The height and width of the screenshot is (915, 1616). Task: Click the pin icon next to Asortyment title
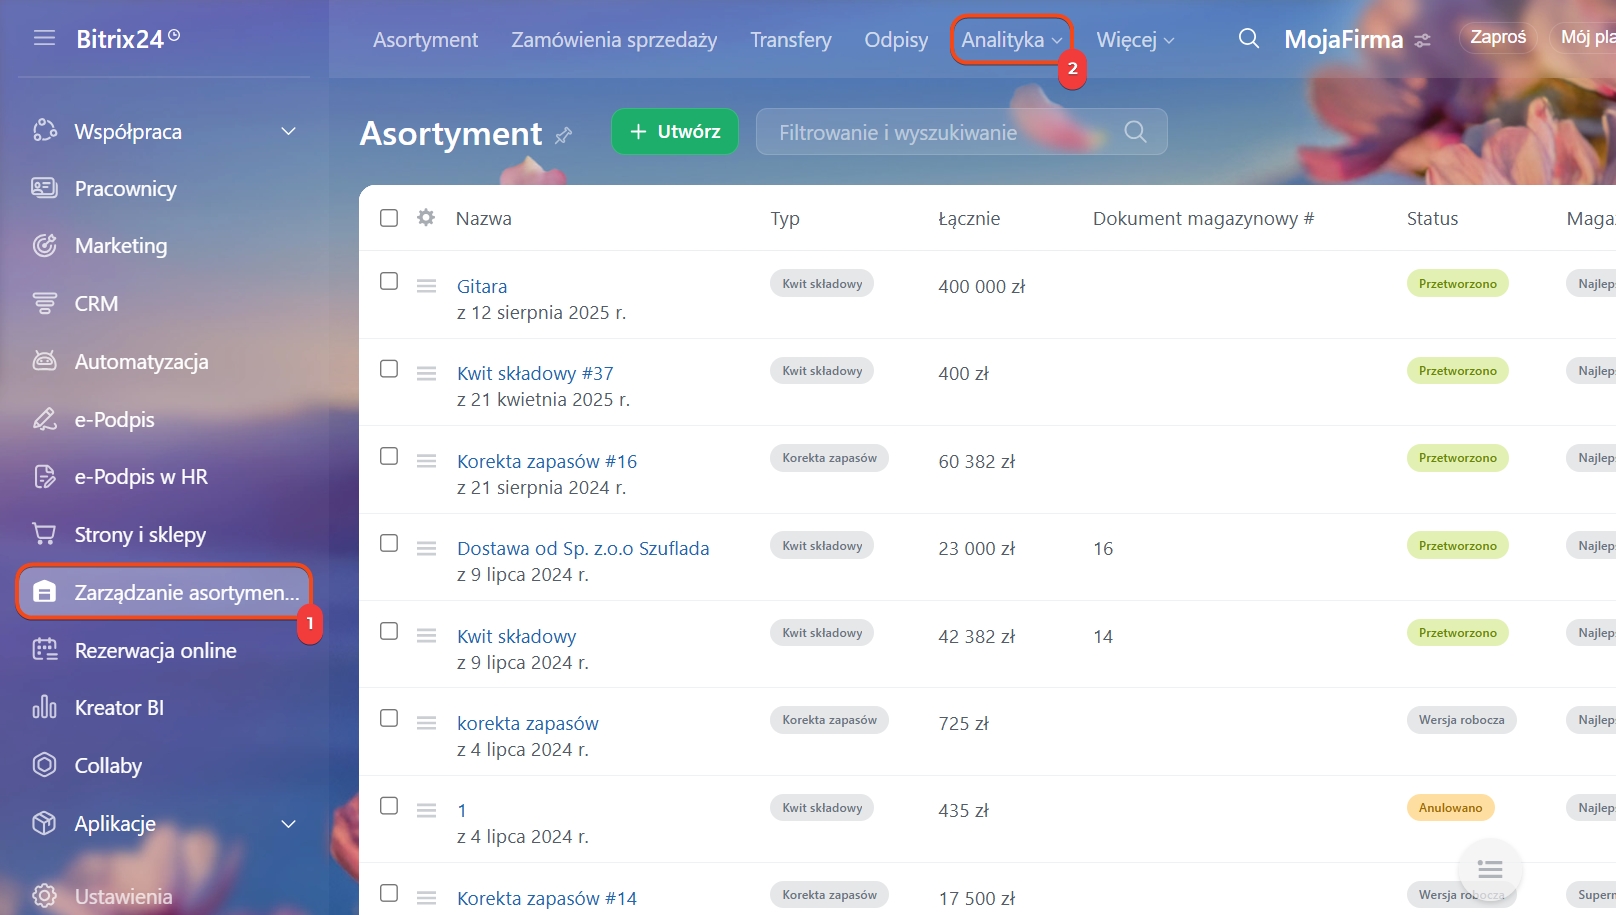tap(564, 135)
